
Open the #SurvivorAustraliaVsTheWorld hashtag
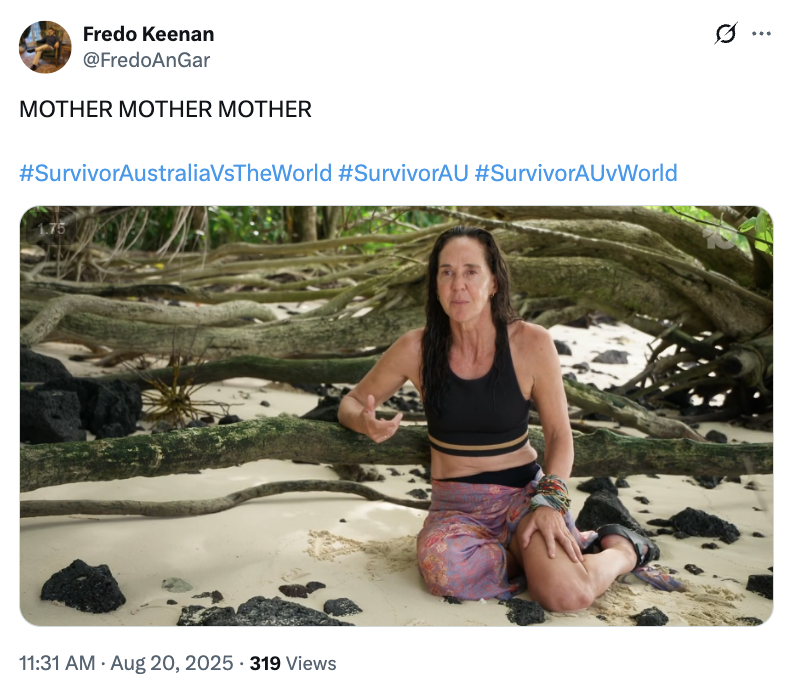coord(175,173)
